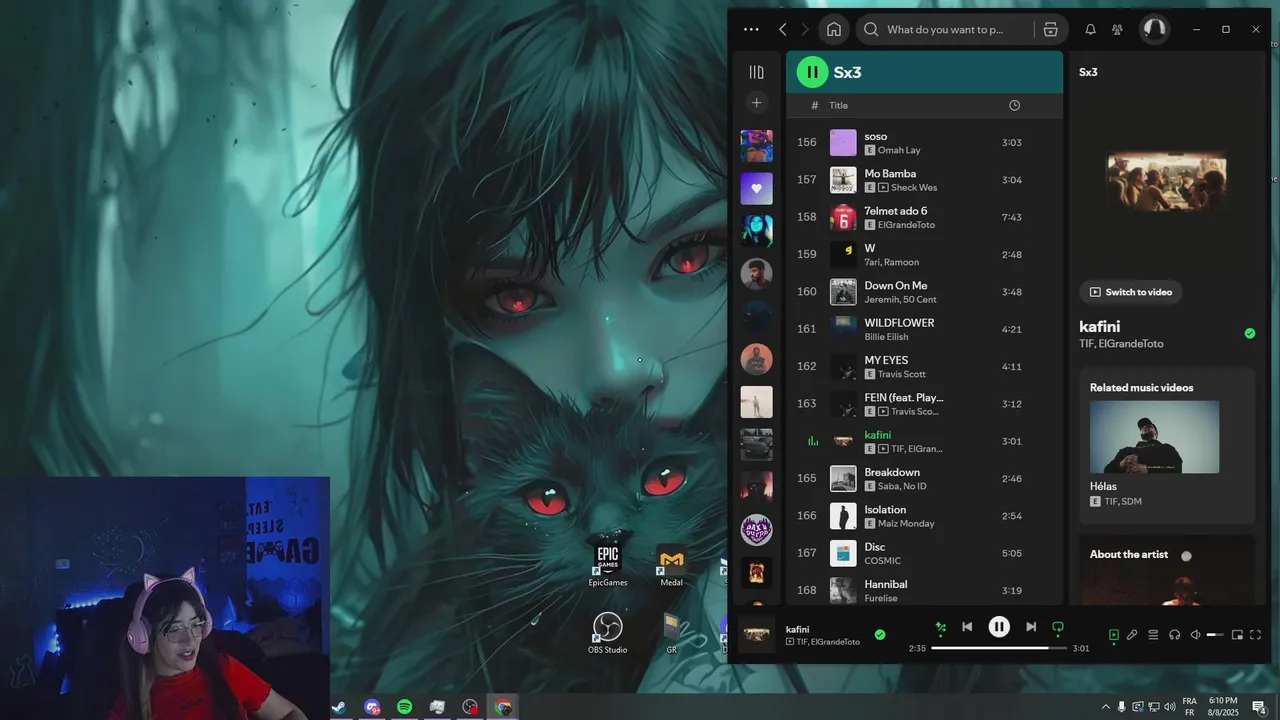Play the track soso by Omah Lay
This screenshot has width=1280, height=720.
pos(924,143)
